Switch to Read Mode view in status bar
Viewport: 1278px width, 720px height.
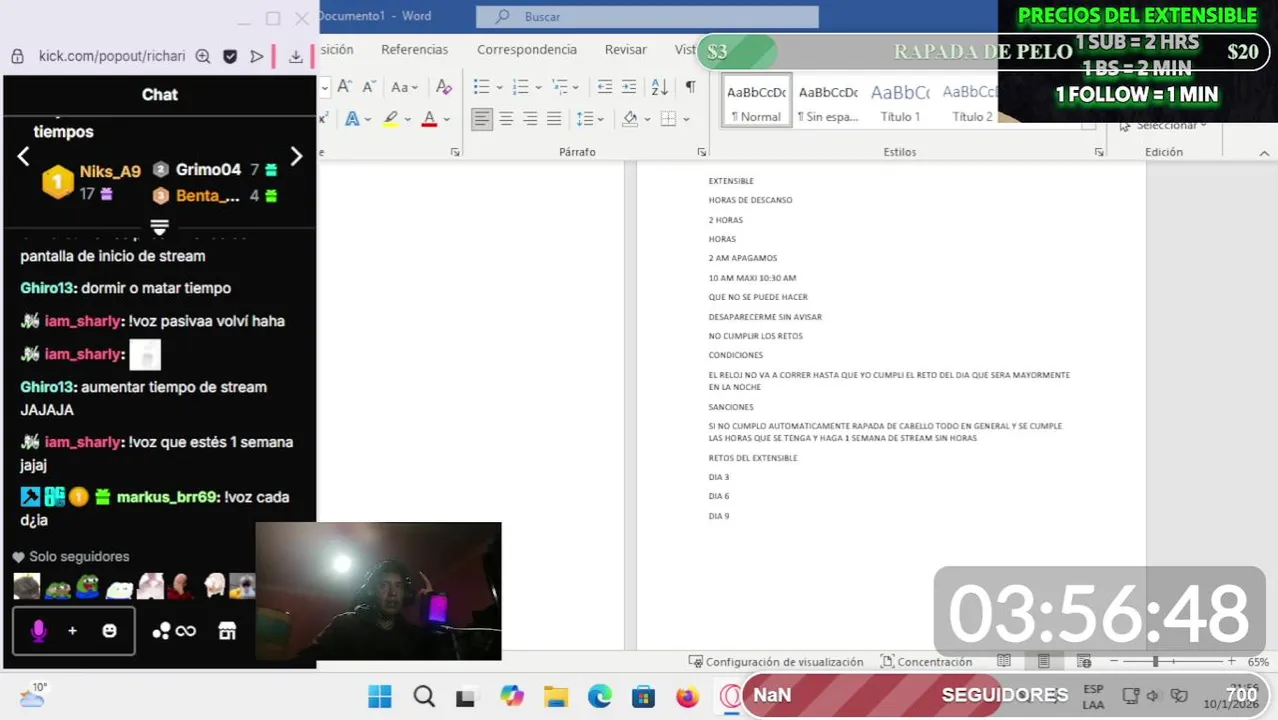pos(1004,662)
